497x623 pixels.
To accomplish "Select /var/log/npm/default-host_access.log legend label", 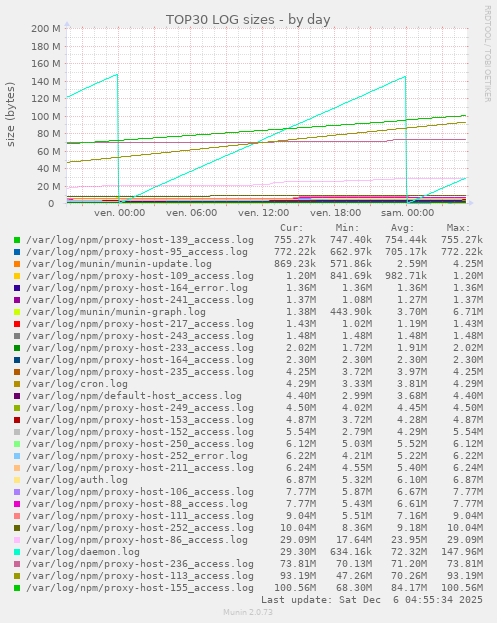I will (134, 396).
